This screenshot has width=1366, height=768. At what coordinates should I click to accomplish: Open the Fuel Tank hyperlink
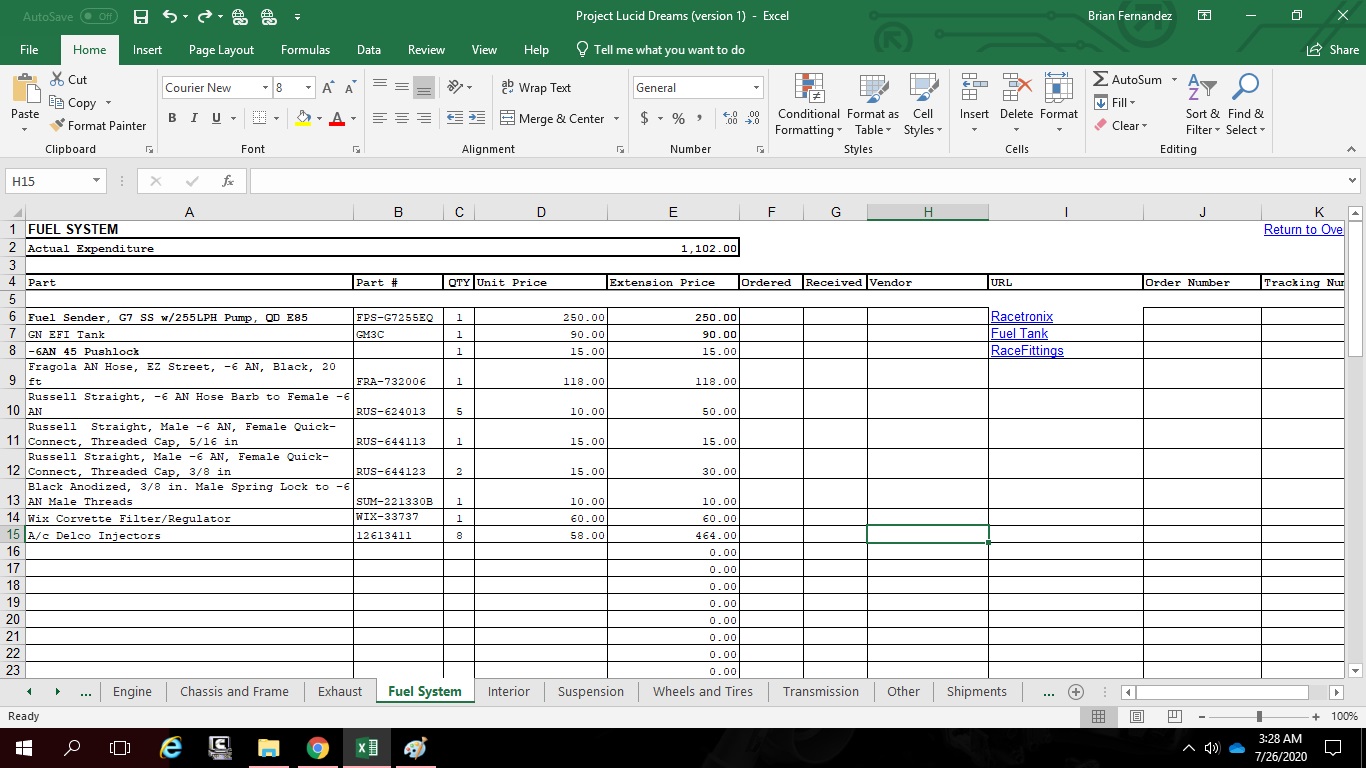click(x=1019, y=334)
